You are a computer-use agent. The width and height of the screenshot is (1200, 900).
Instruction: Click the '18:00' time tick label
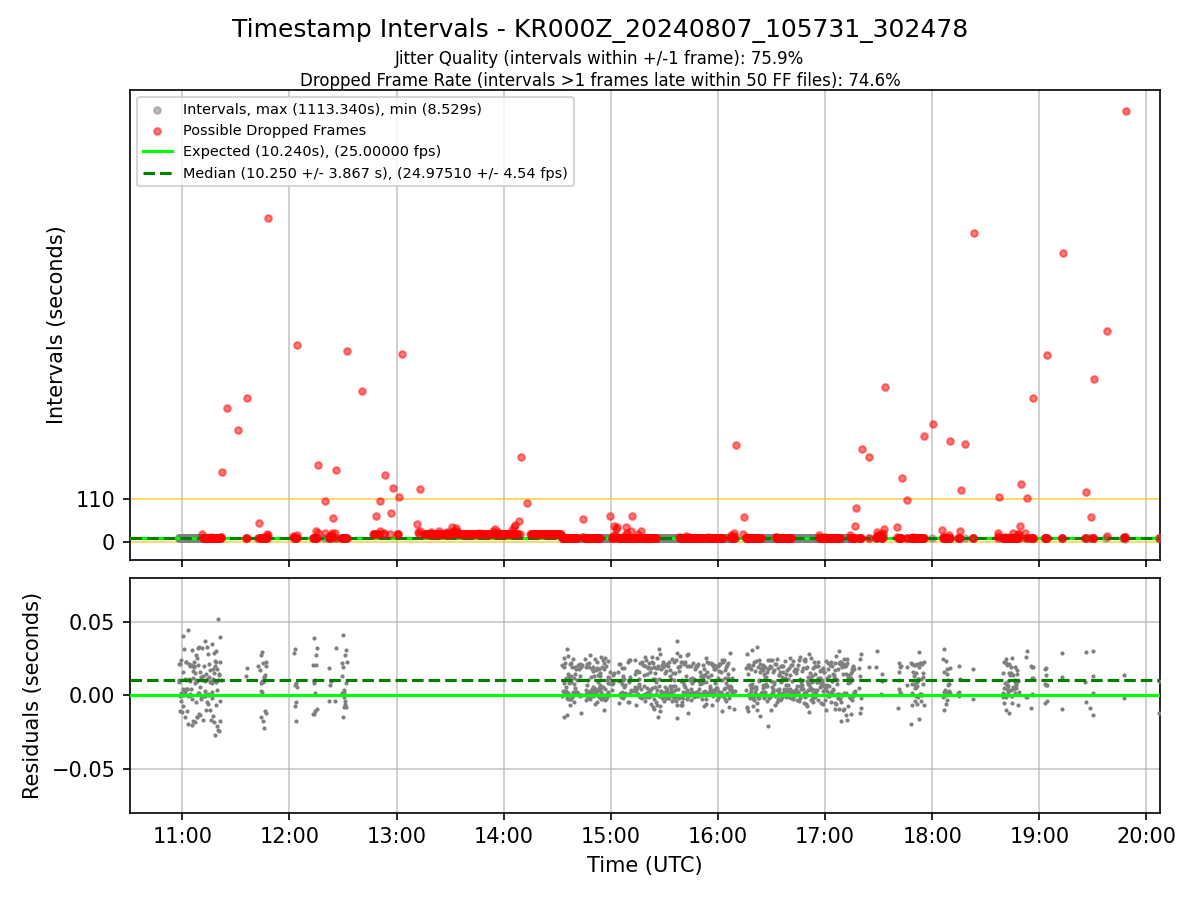click(931, 834)
